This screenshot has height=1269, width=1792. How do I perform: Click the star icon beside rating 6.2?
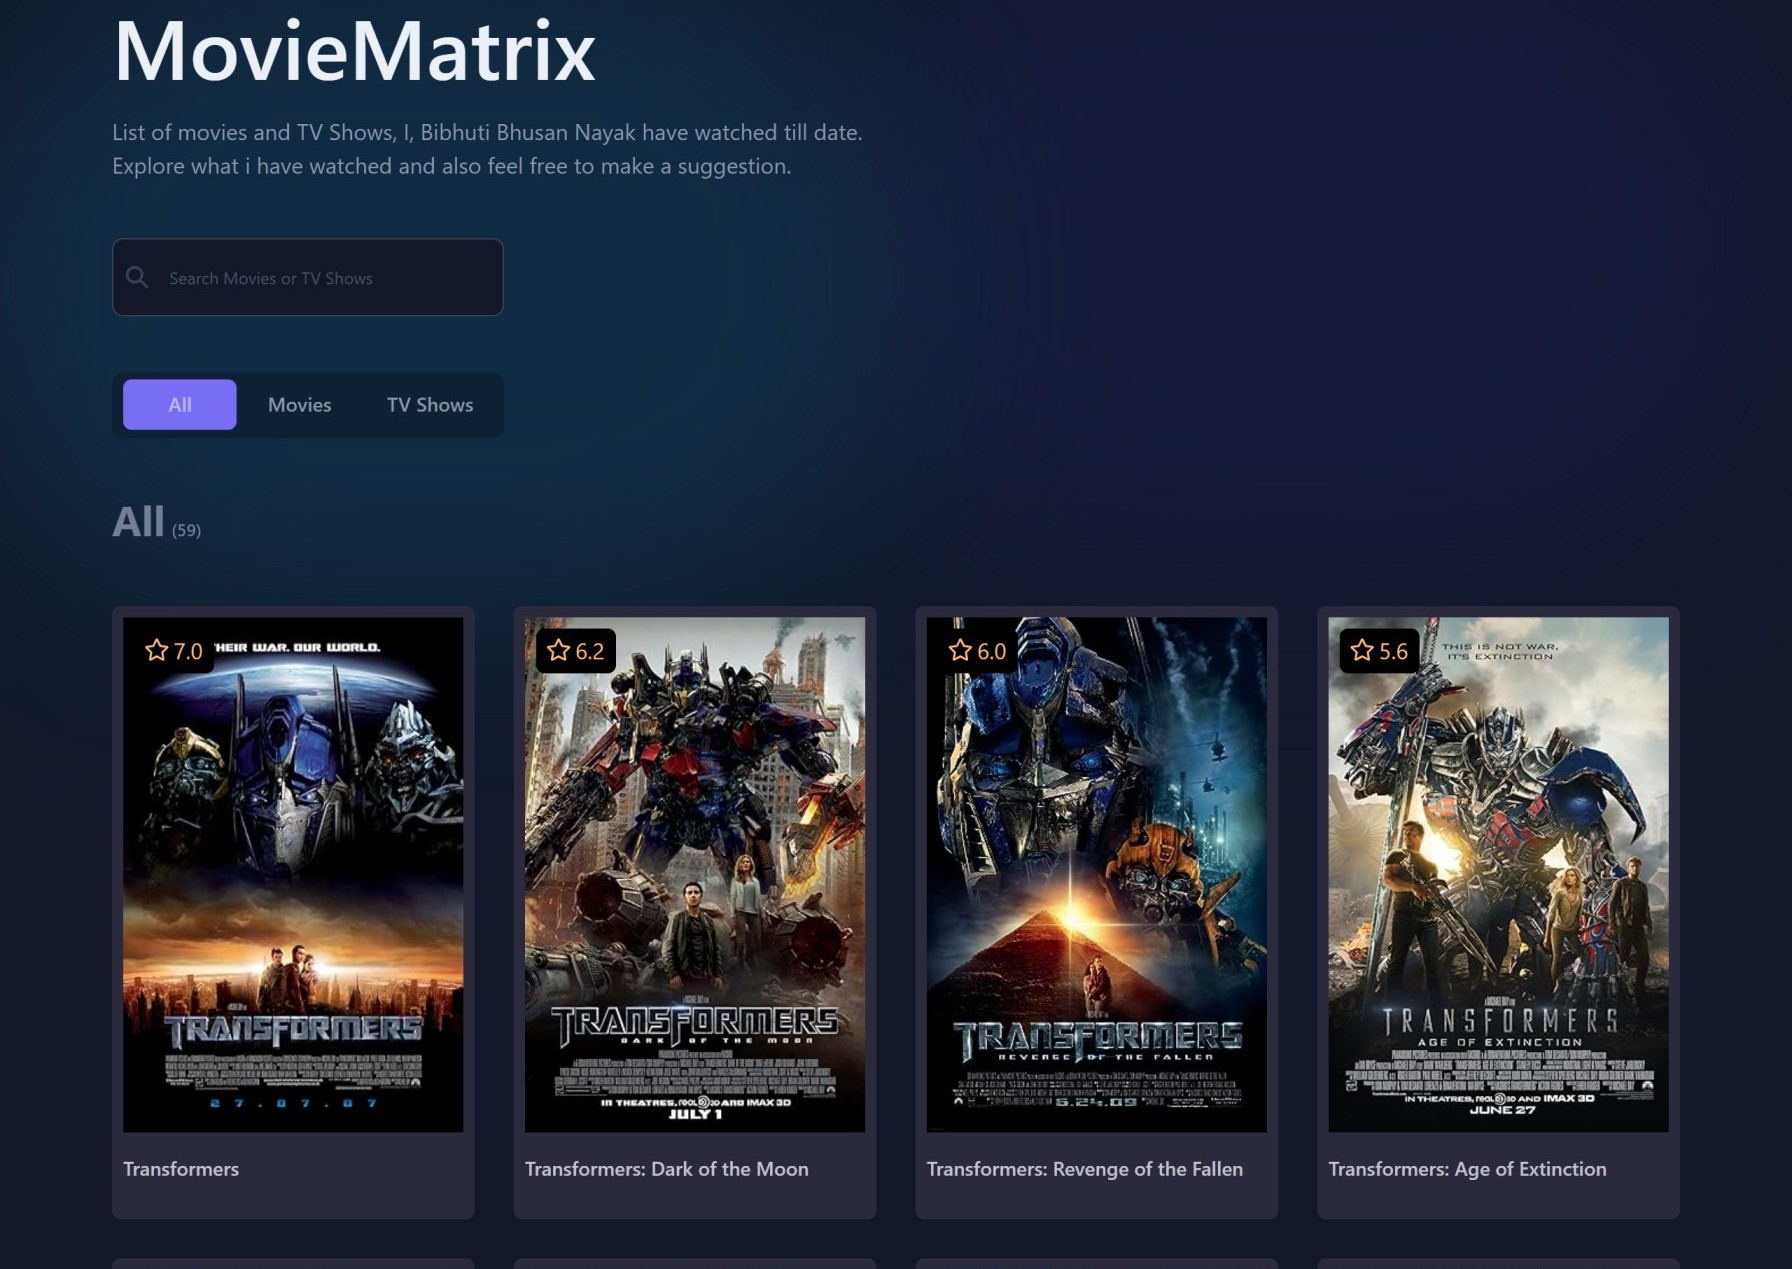(x=559, y=651)
